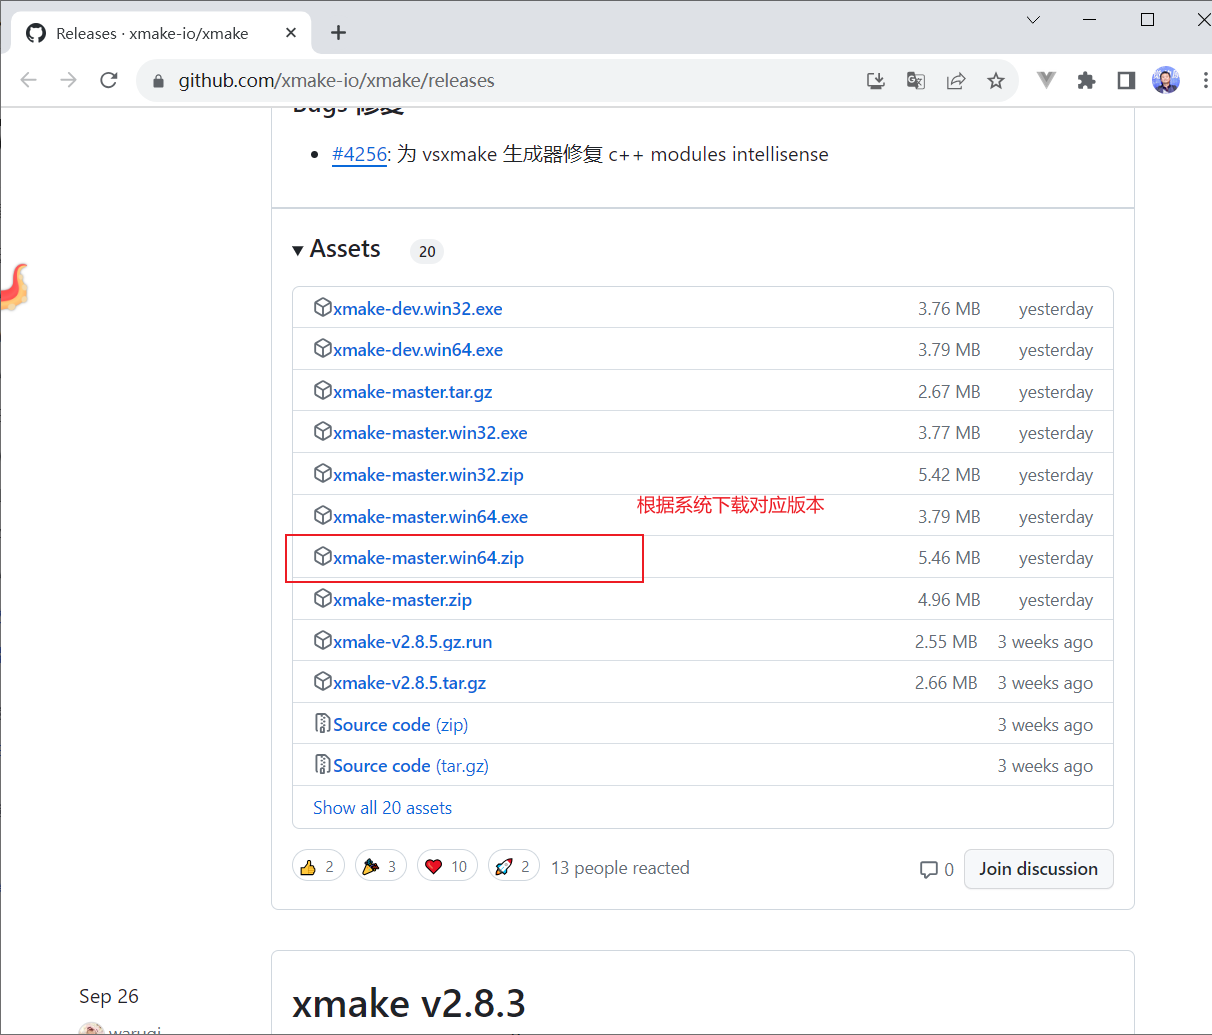Bookmark this page with the star icon
Image resolution: width=1212 pixels, height=1035 pixels.
click(995, 81)
